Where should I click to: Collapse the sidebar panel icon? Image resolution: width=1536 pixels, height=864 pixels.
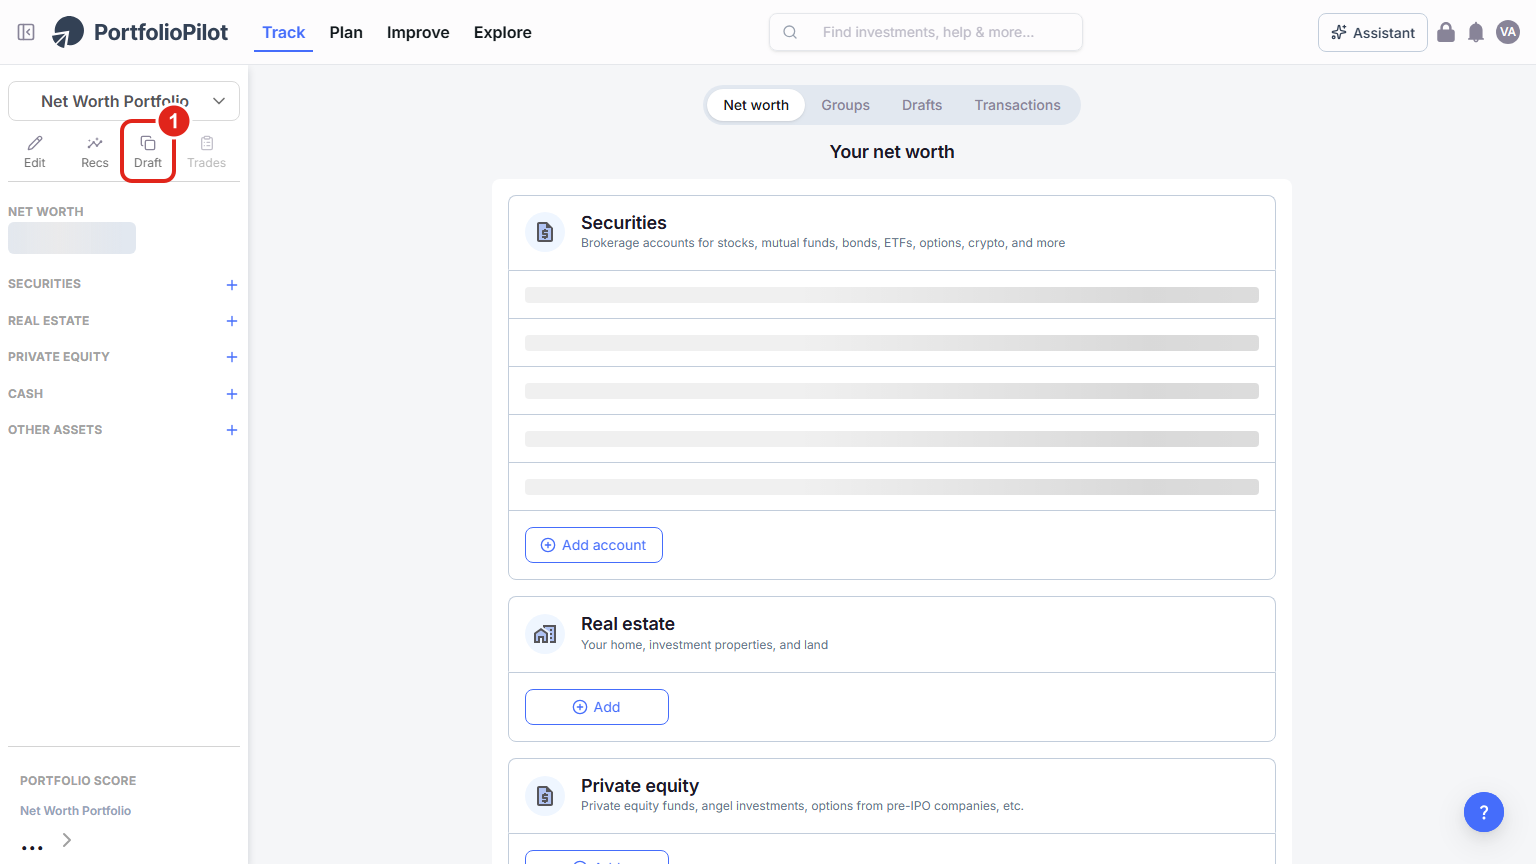pyautogui.click(x=26, y=32)
